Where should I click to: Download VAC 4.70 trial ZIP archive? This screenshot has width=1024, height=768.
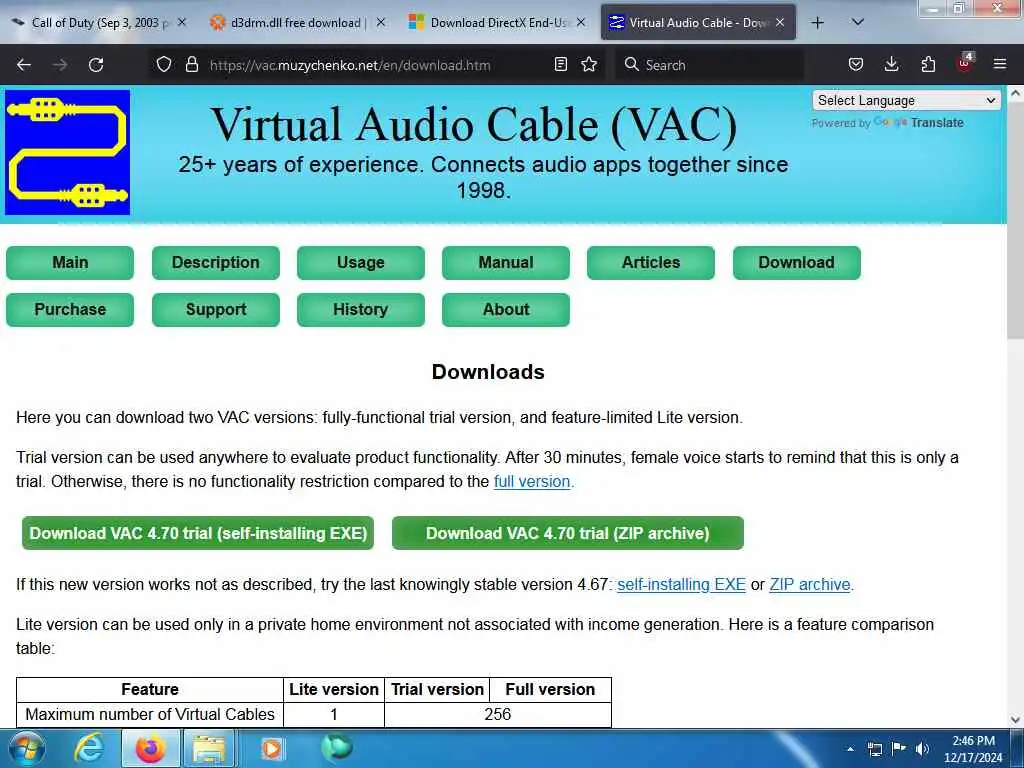[568, 533]
